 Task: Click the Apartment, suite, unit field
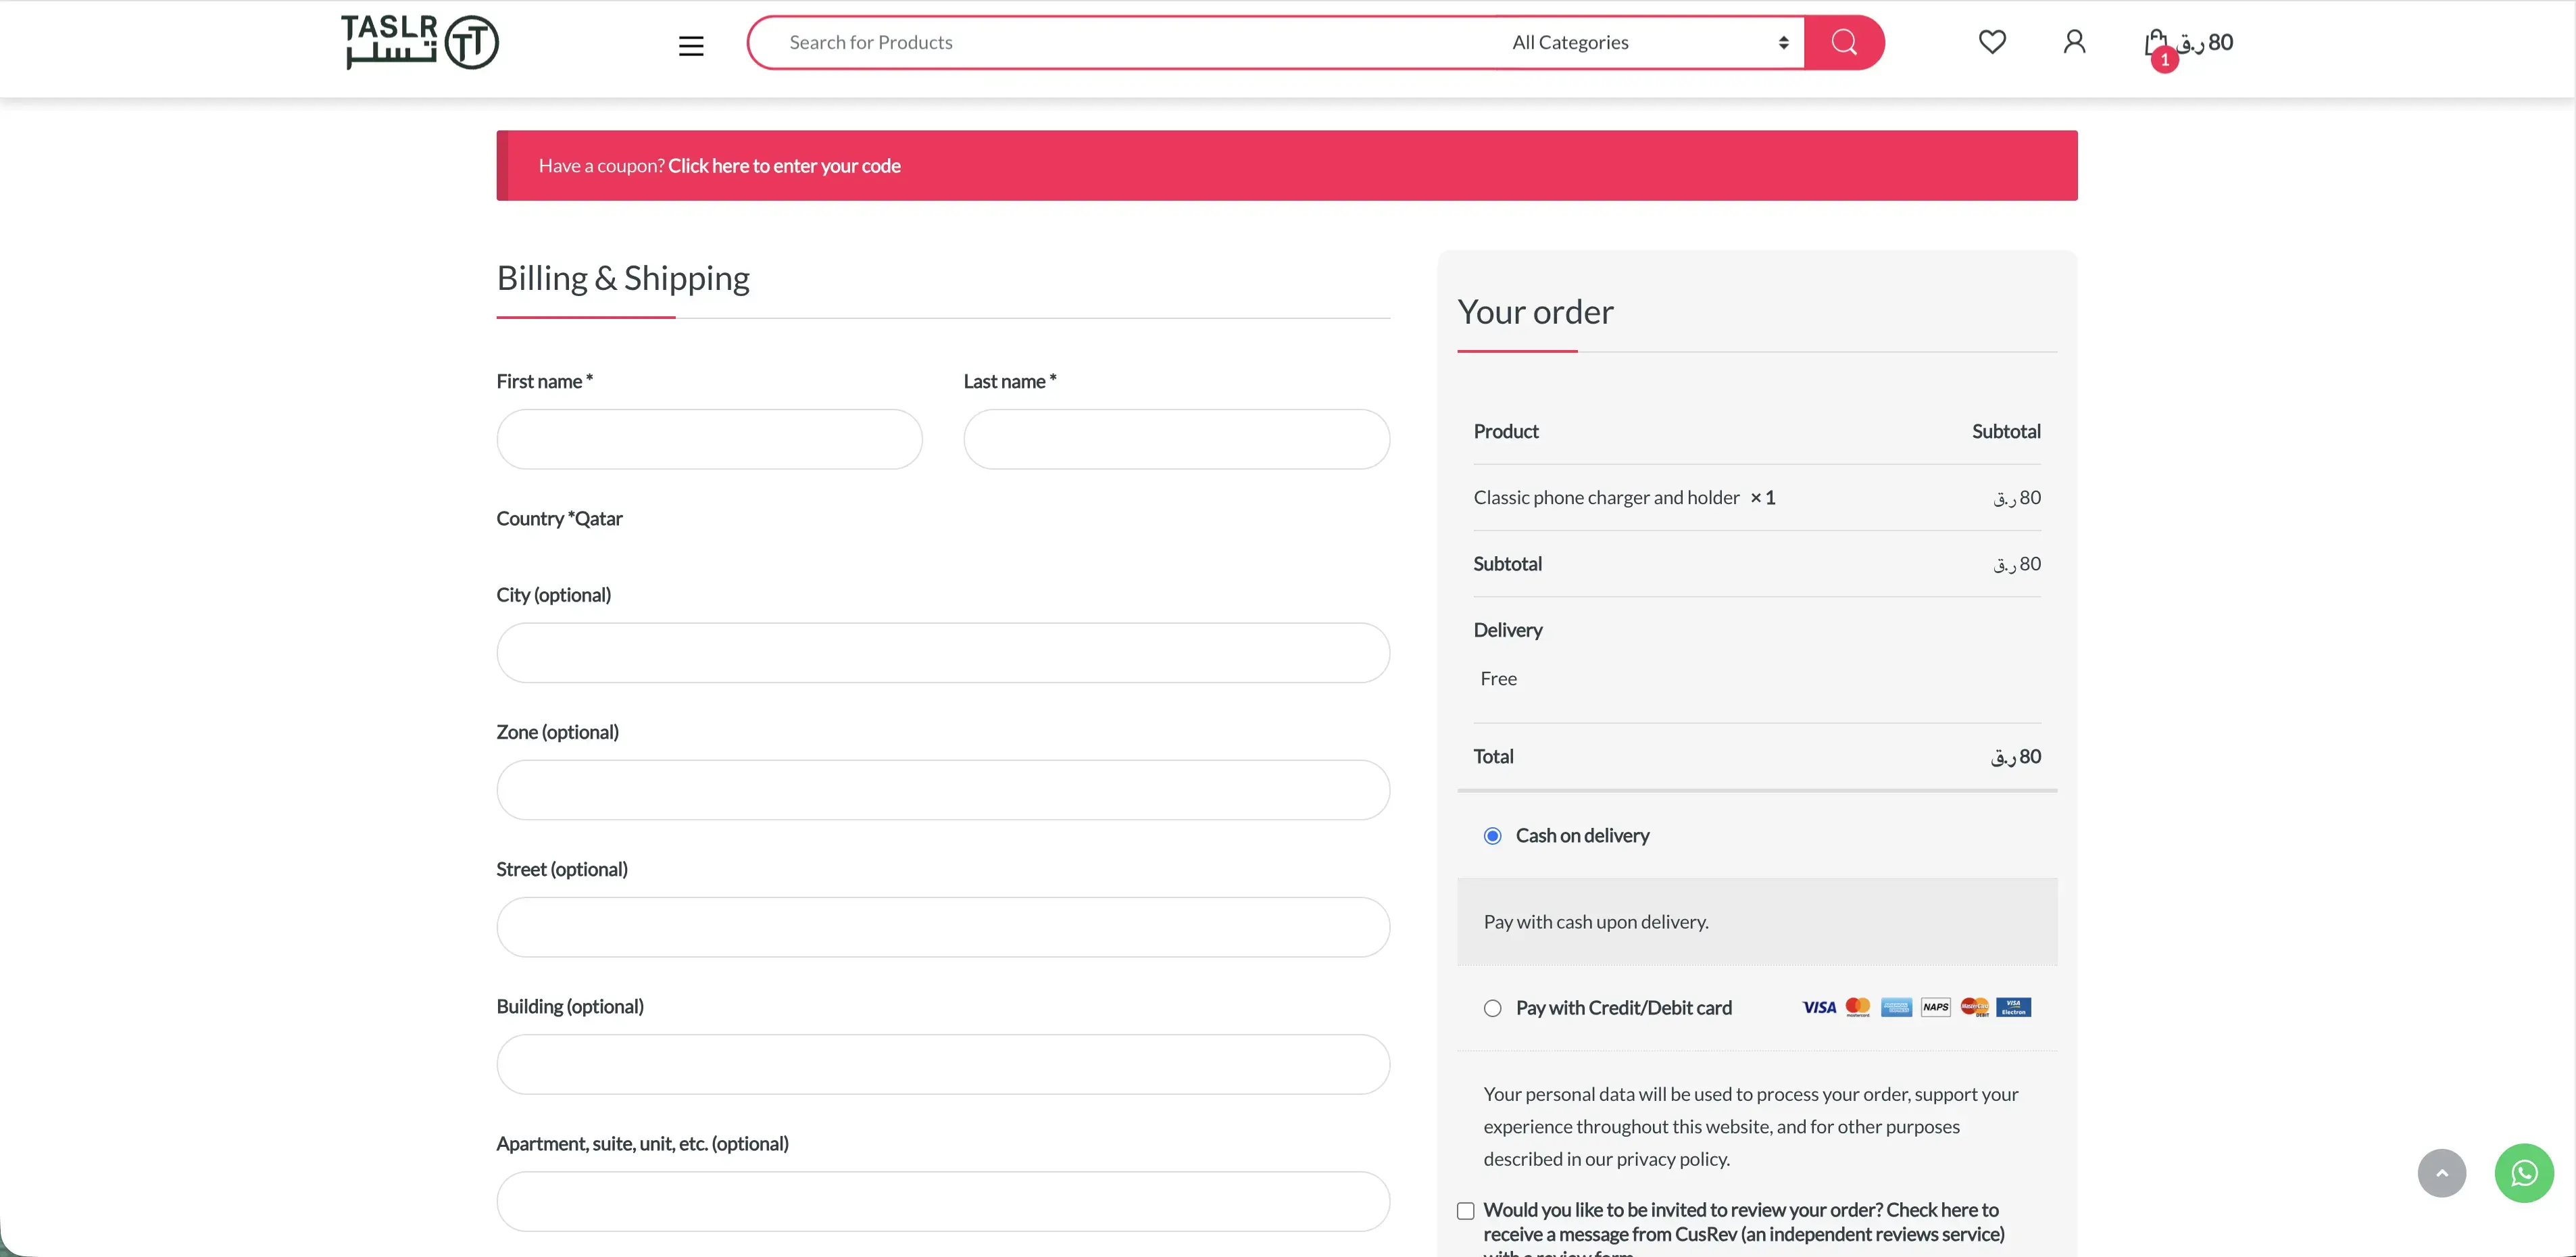point(943,1201)
